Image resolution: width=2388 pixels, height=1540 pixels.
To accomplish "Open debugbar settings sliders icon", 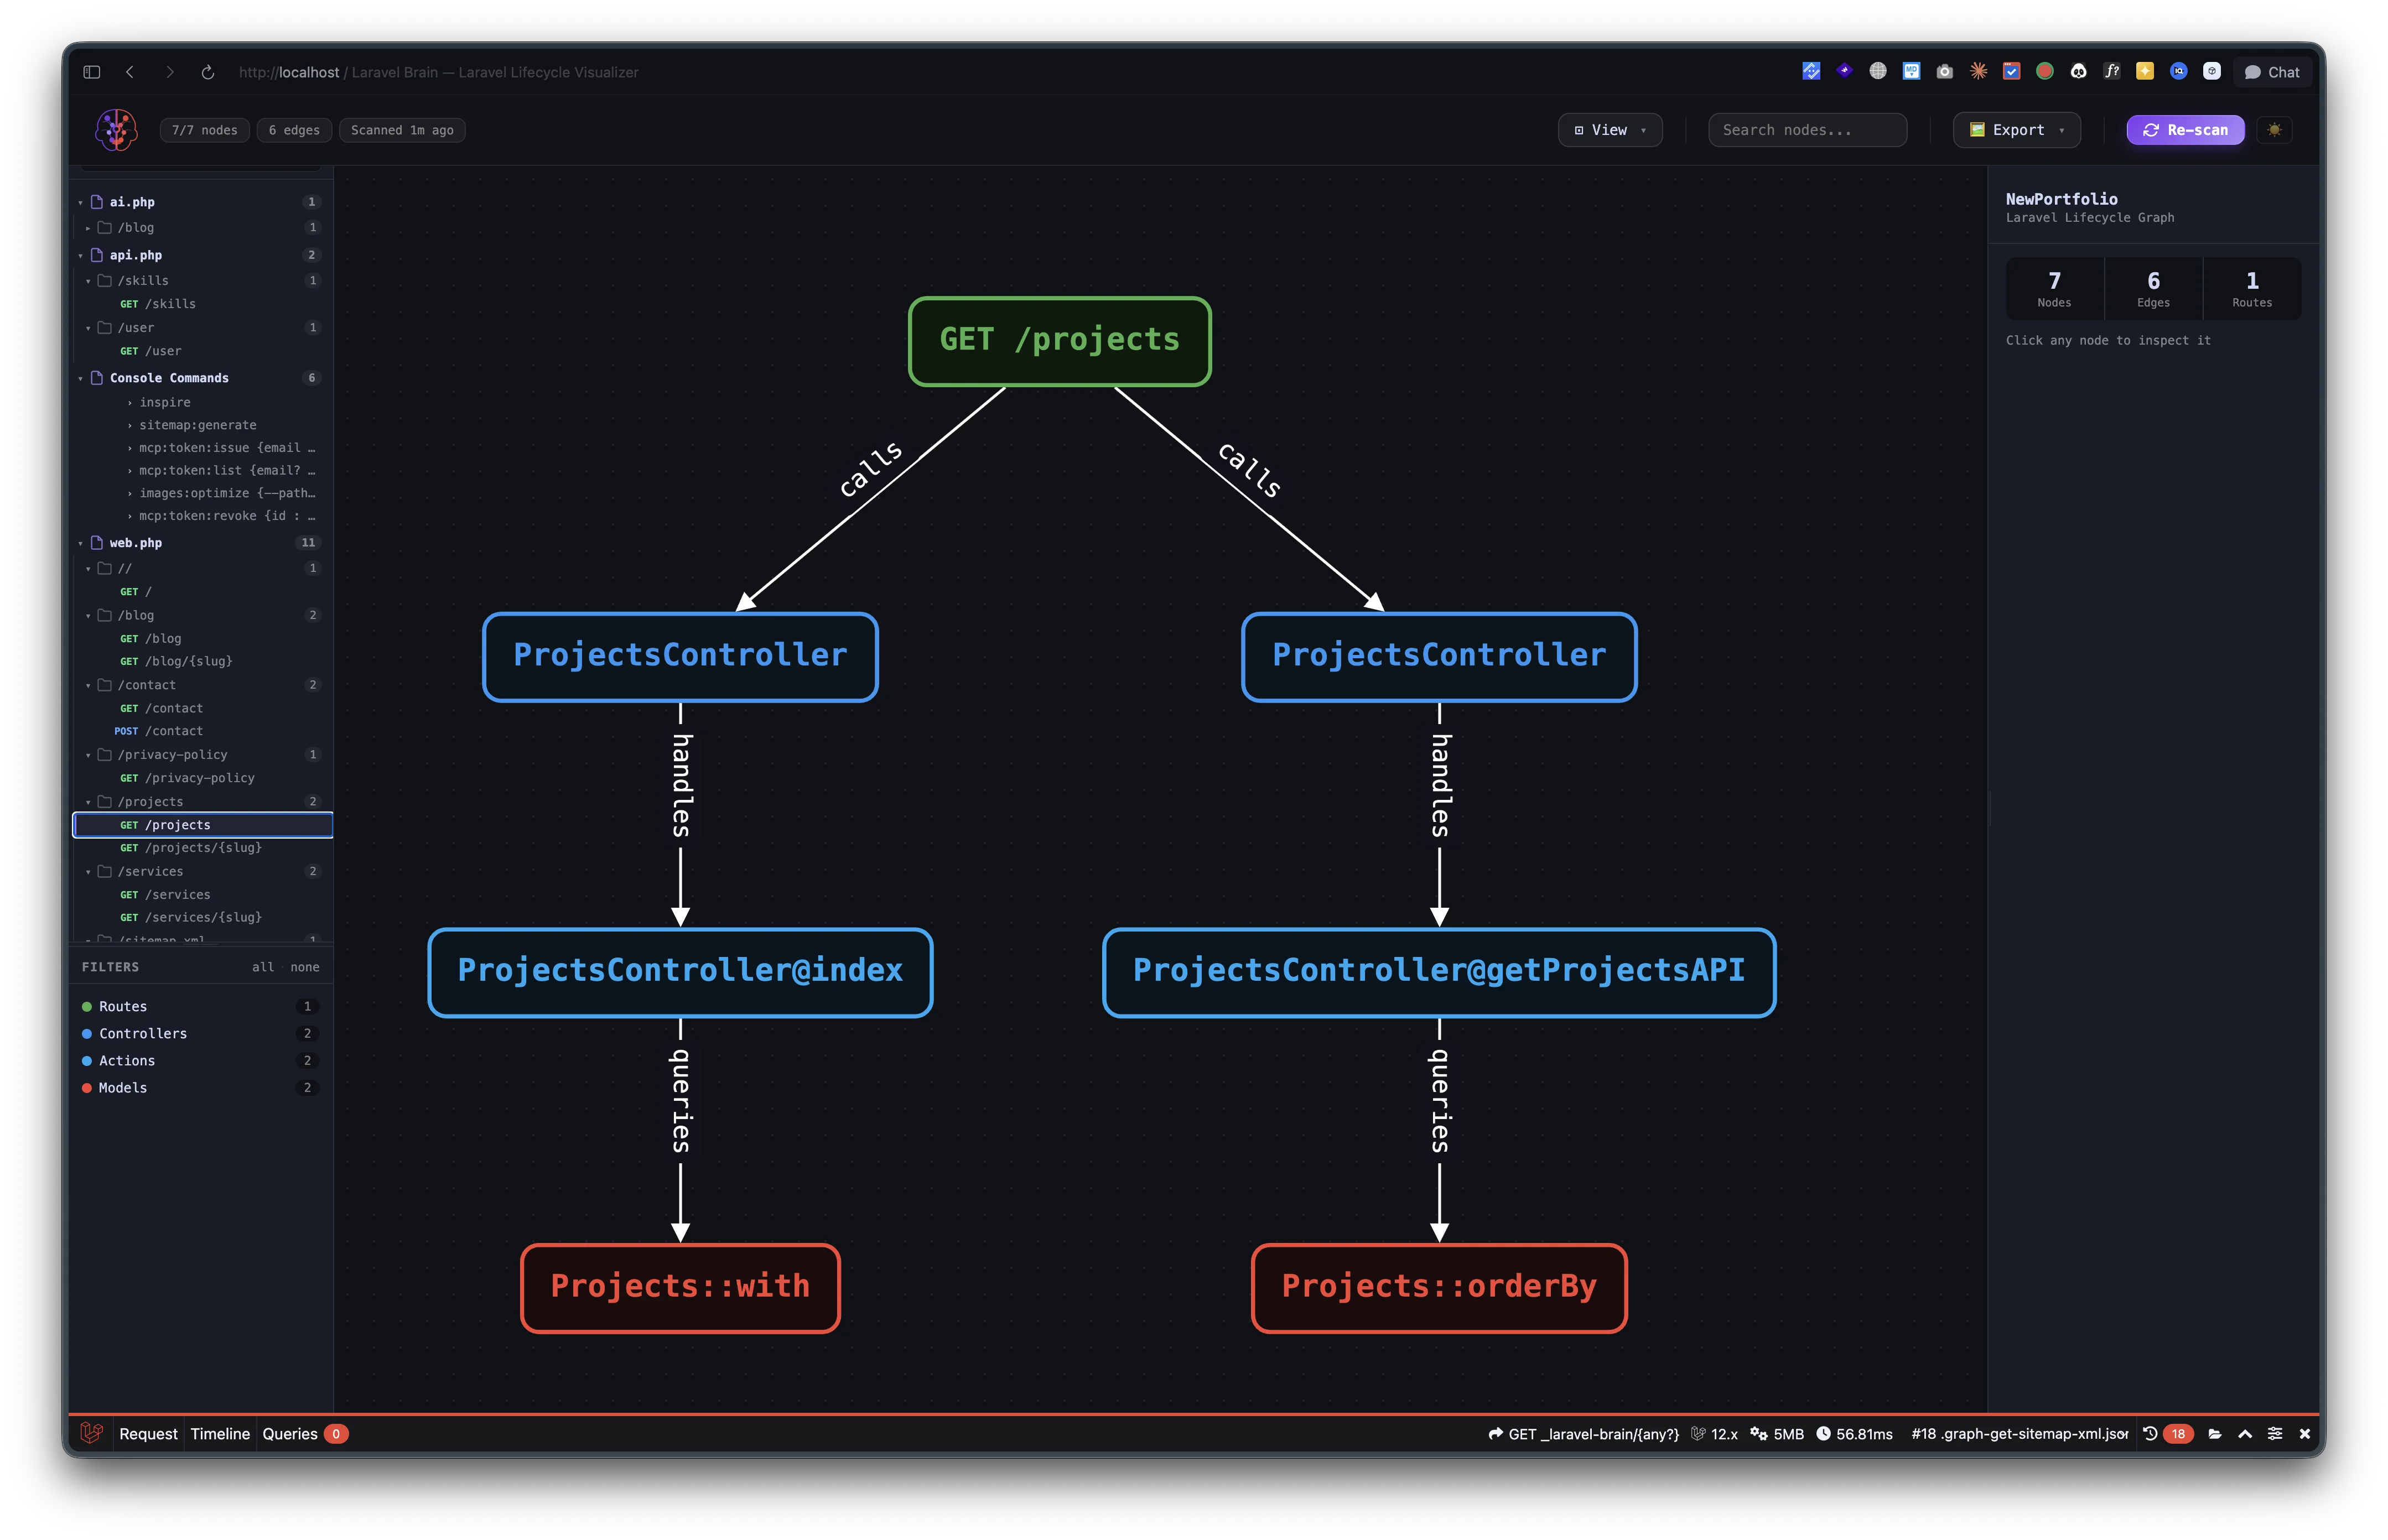I will [2275, 1434].
